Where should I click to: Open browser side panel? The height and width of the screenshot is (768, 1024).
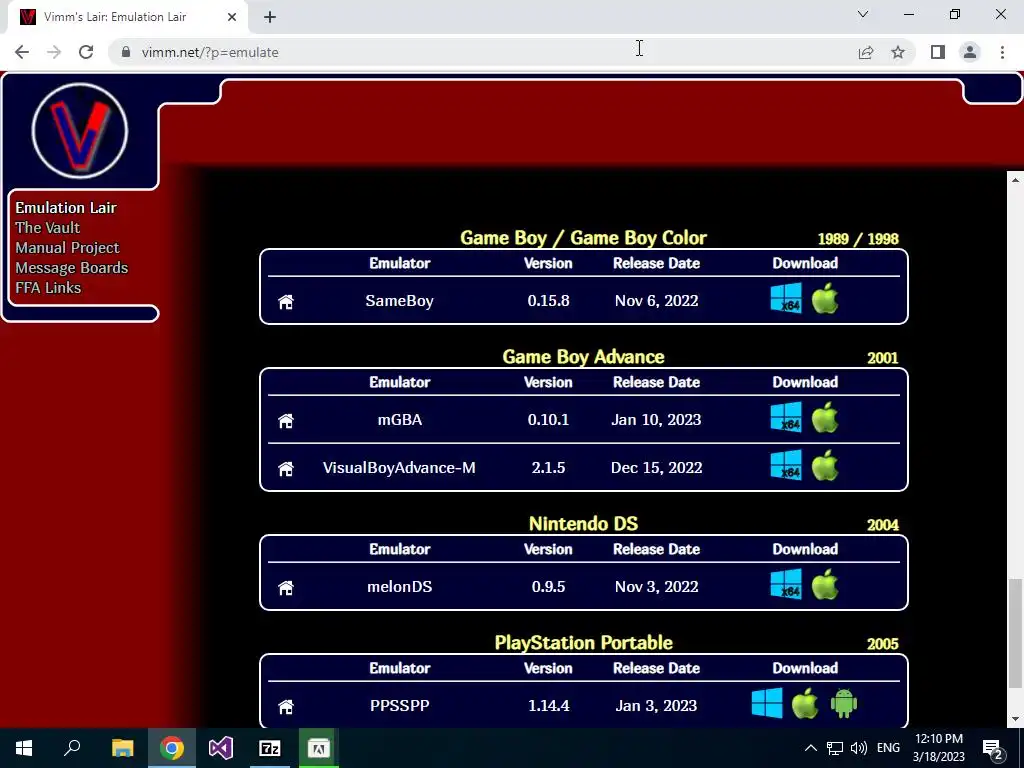coord(938,52)
